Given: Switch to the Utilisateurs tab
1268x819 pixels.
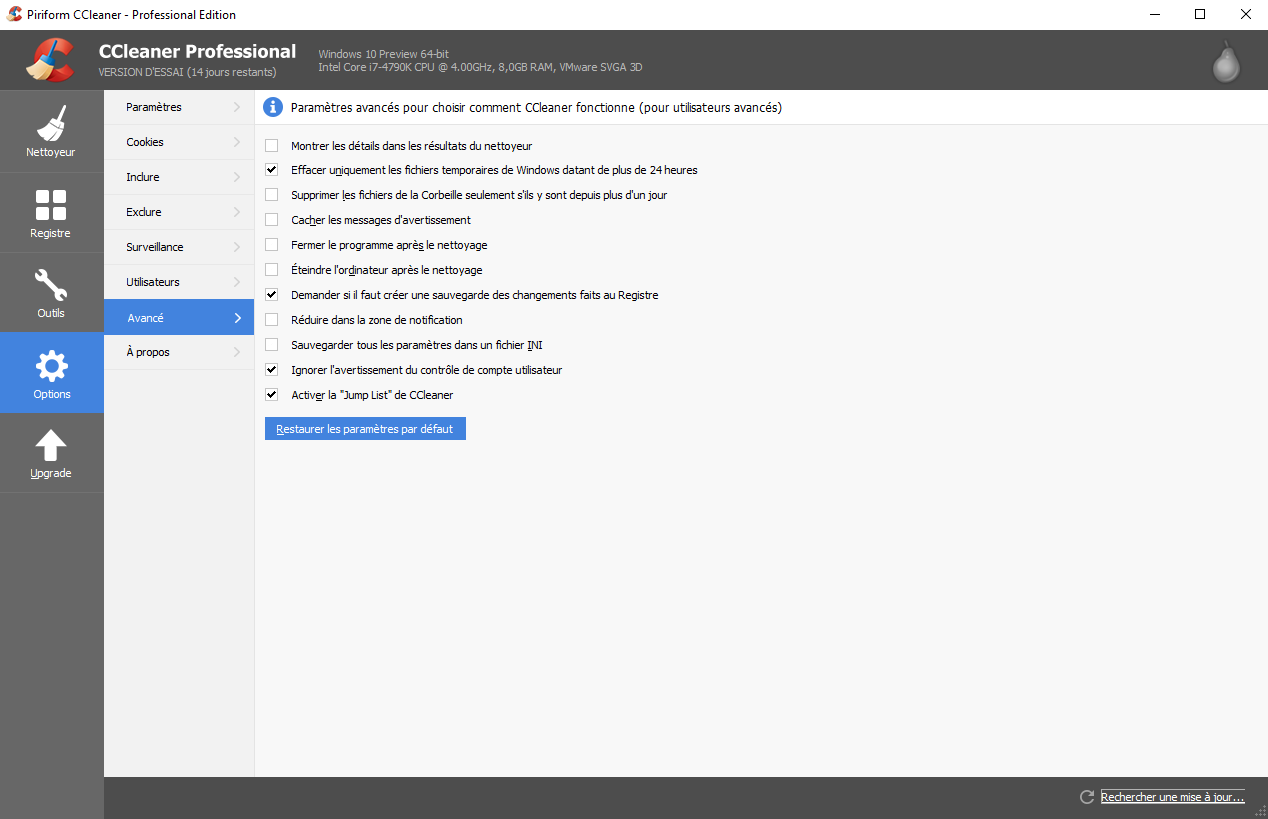Looking at the screenshot, I should (178, 281).
